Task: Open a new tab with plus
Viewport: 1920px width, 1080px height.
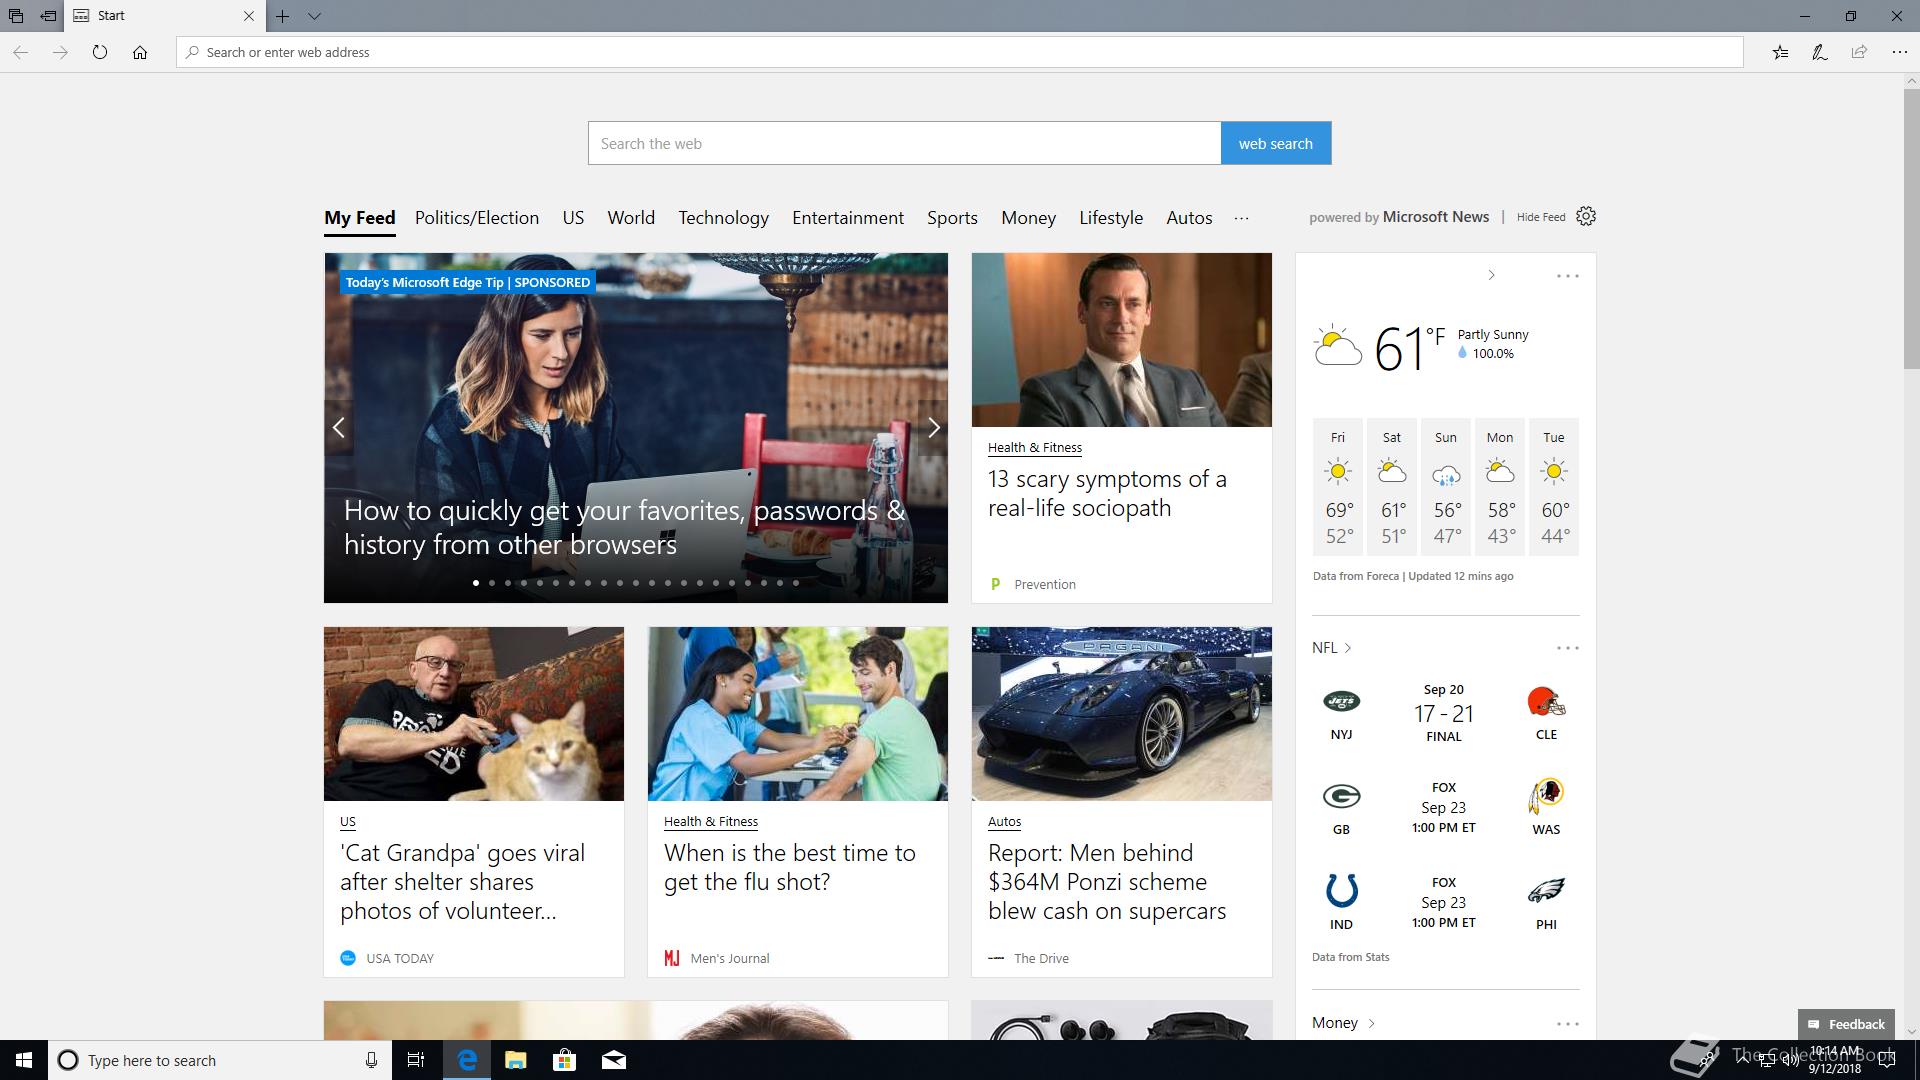Action: pos(283,16)
